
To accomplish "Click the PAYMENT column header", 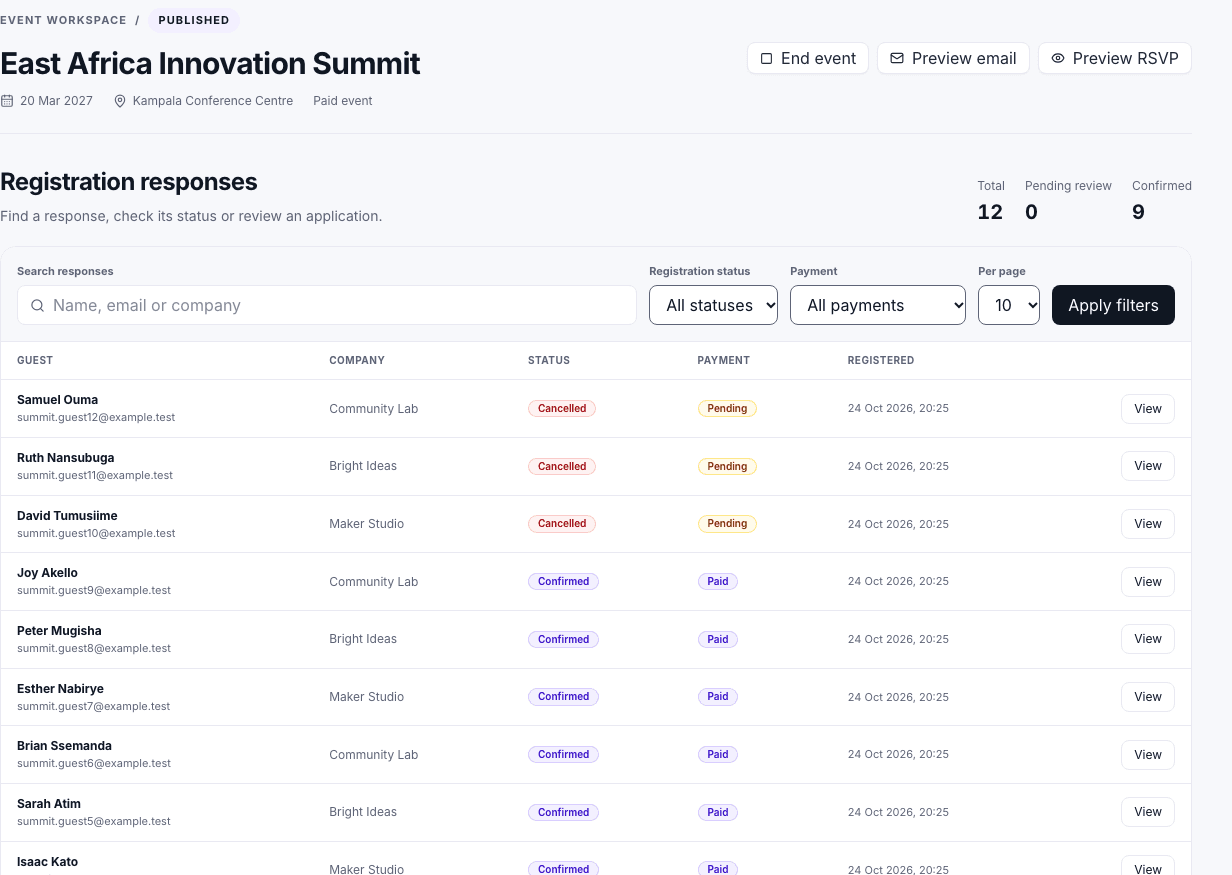I will (x=723, y=360).
